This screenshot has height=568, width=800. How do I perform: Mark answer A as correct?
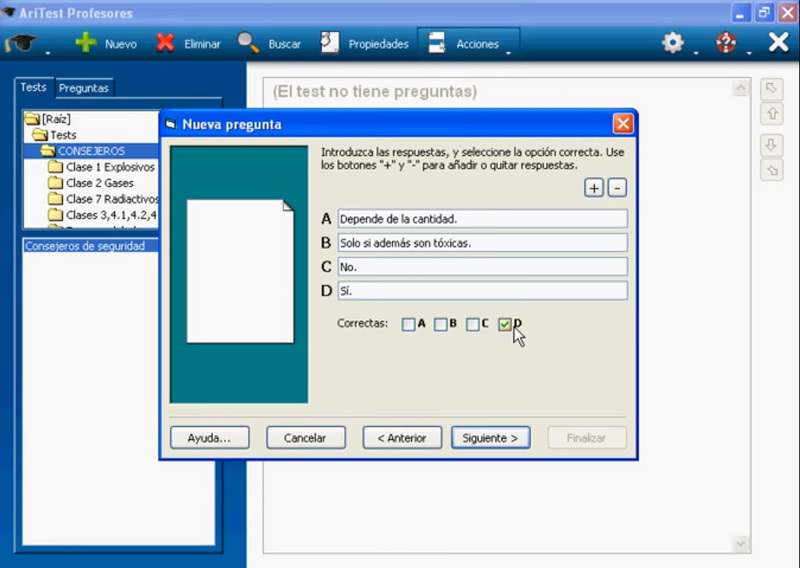click(408, 325)
